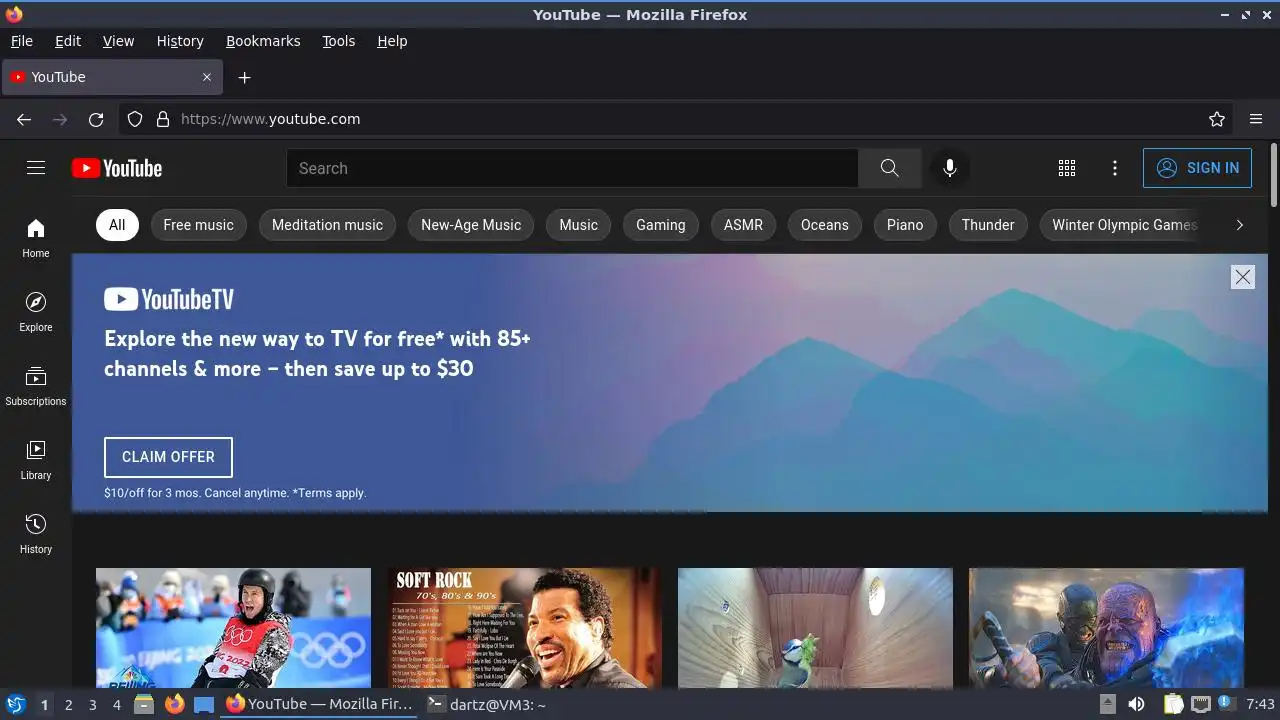This screenshot has height=720, width=1280.
Task: Click the CLAIM OFFER button
Action: 168,457
